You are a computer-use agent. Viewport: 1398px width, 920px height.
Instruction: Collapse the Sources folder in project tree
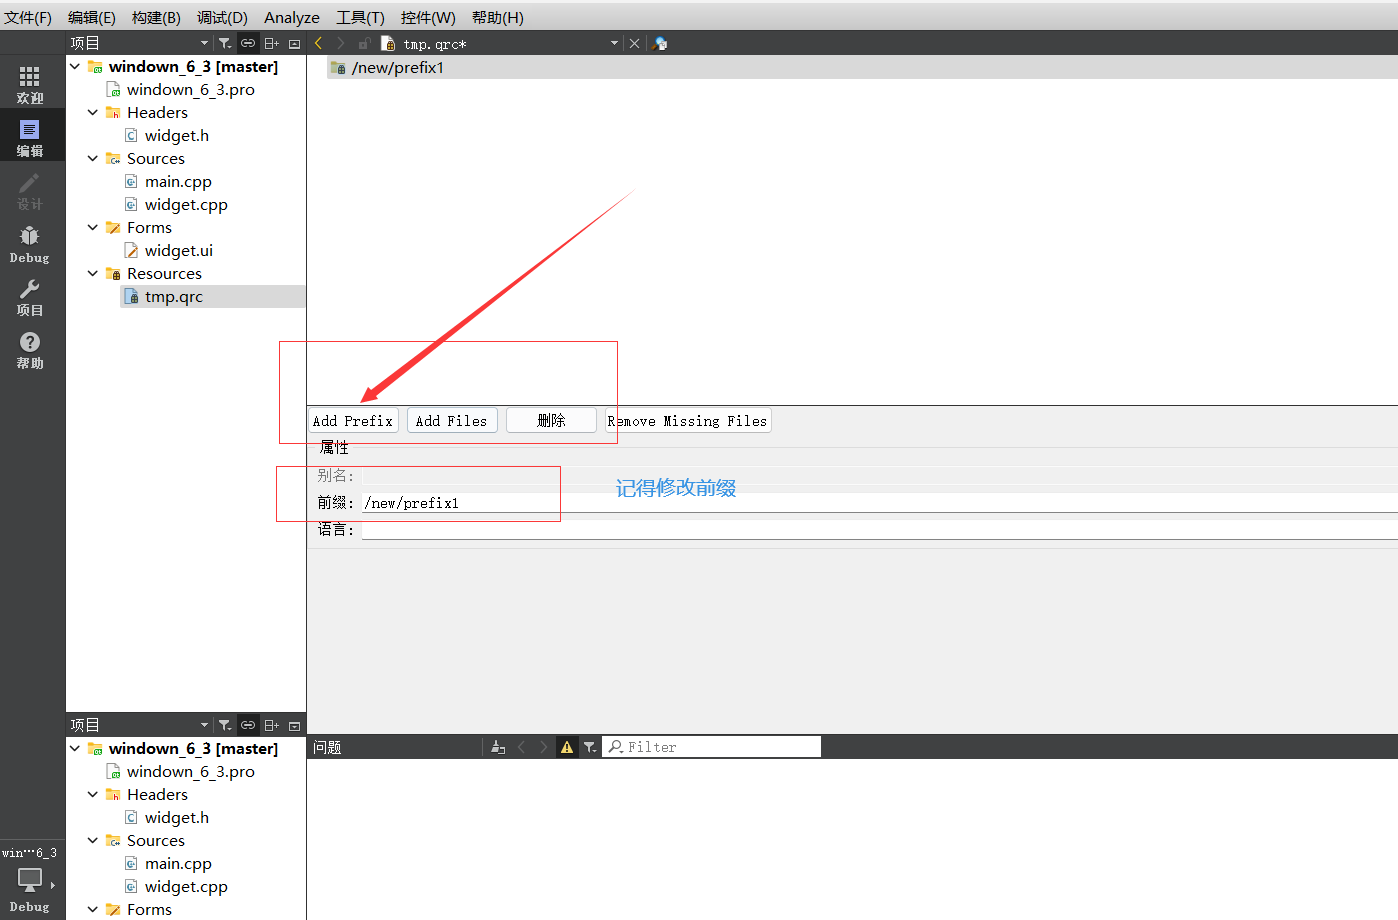(x=92, y=158)
